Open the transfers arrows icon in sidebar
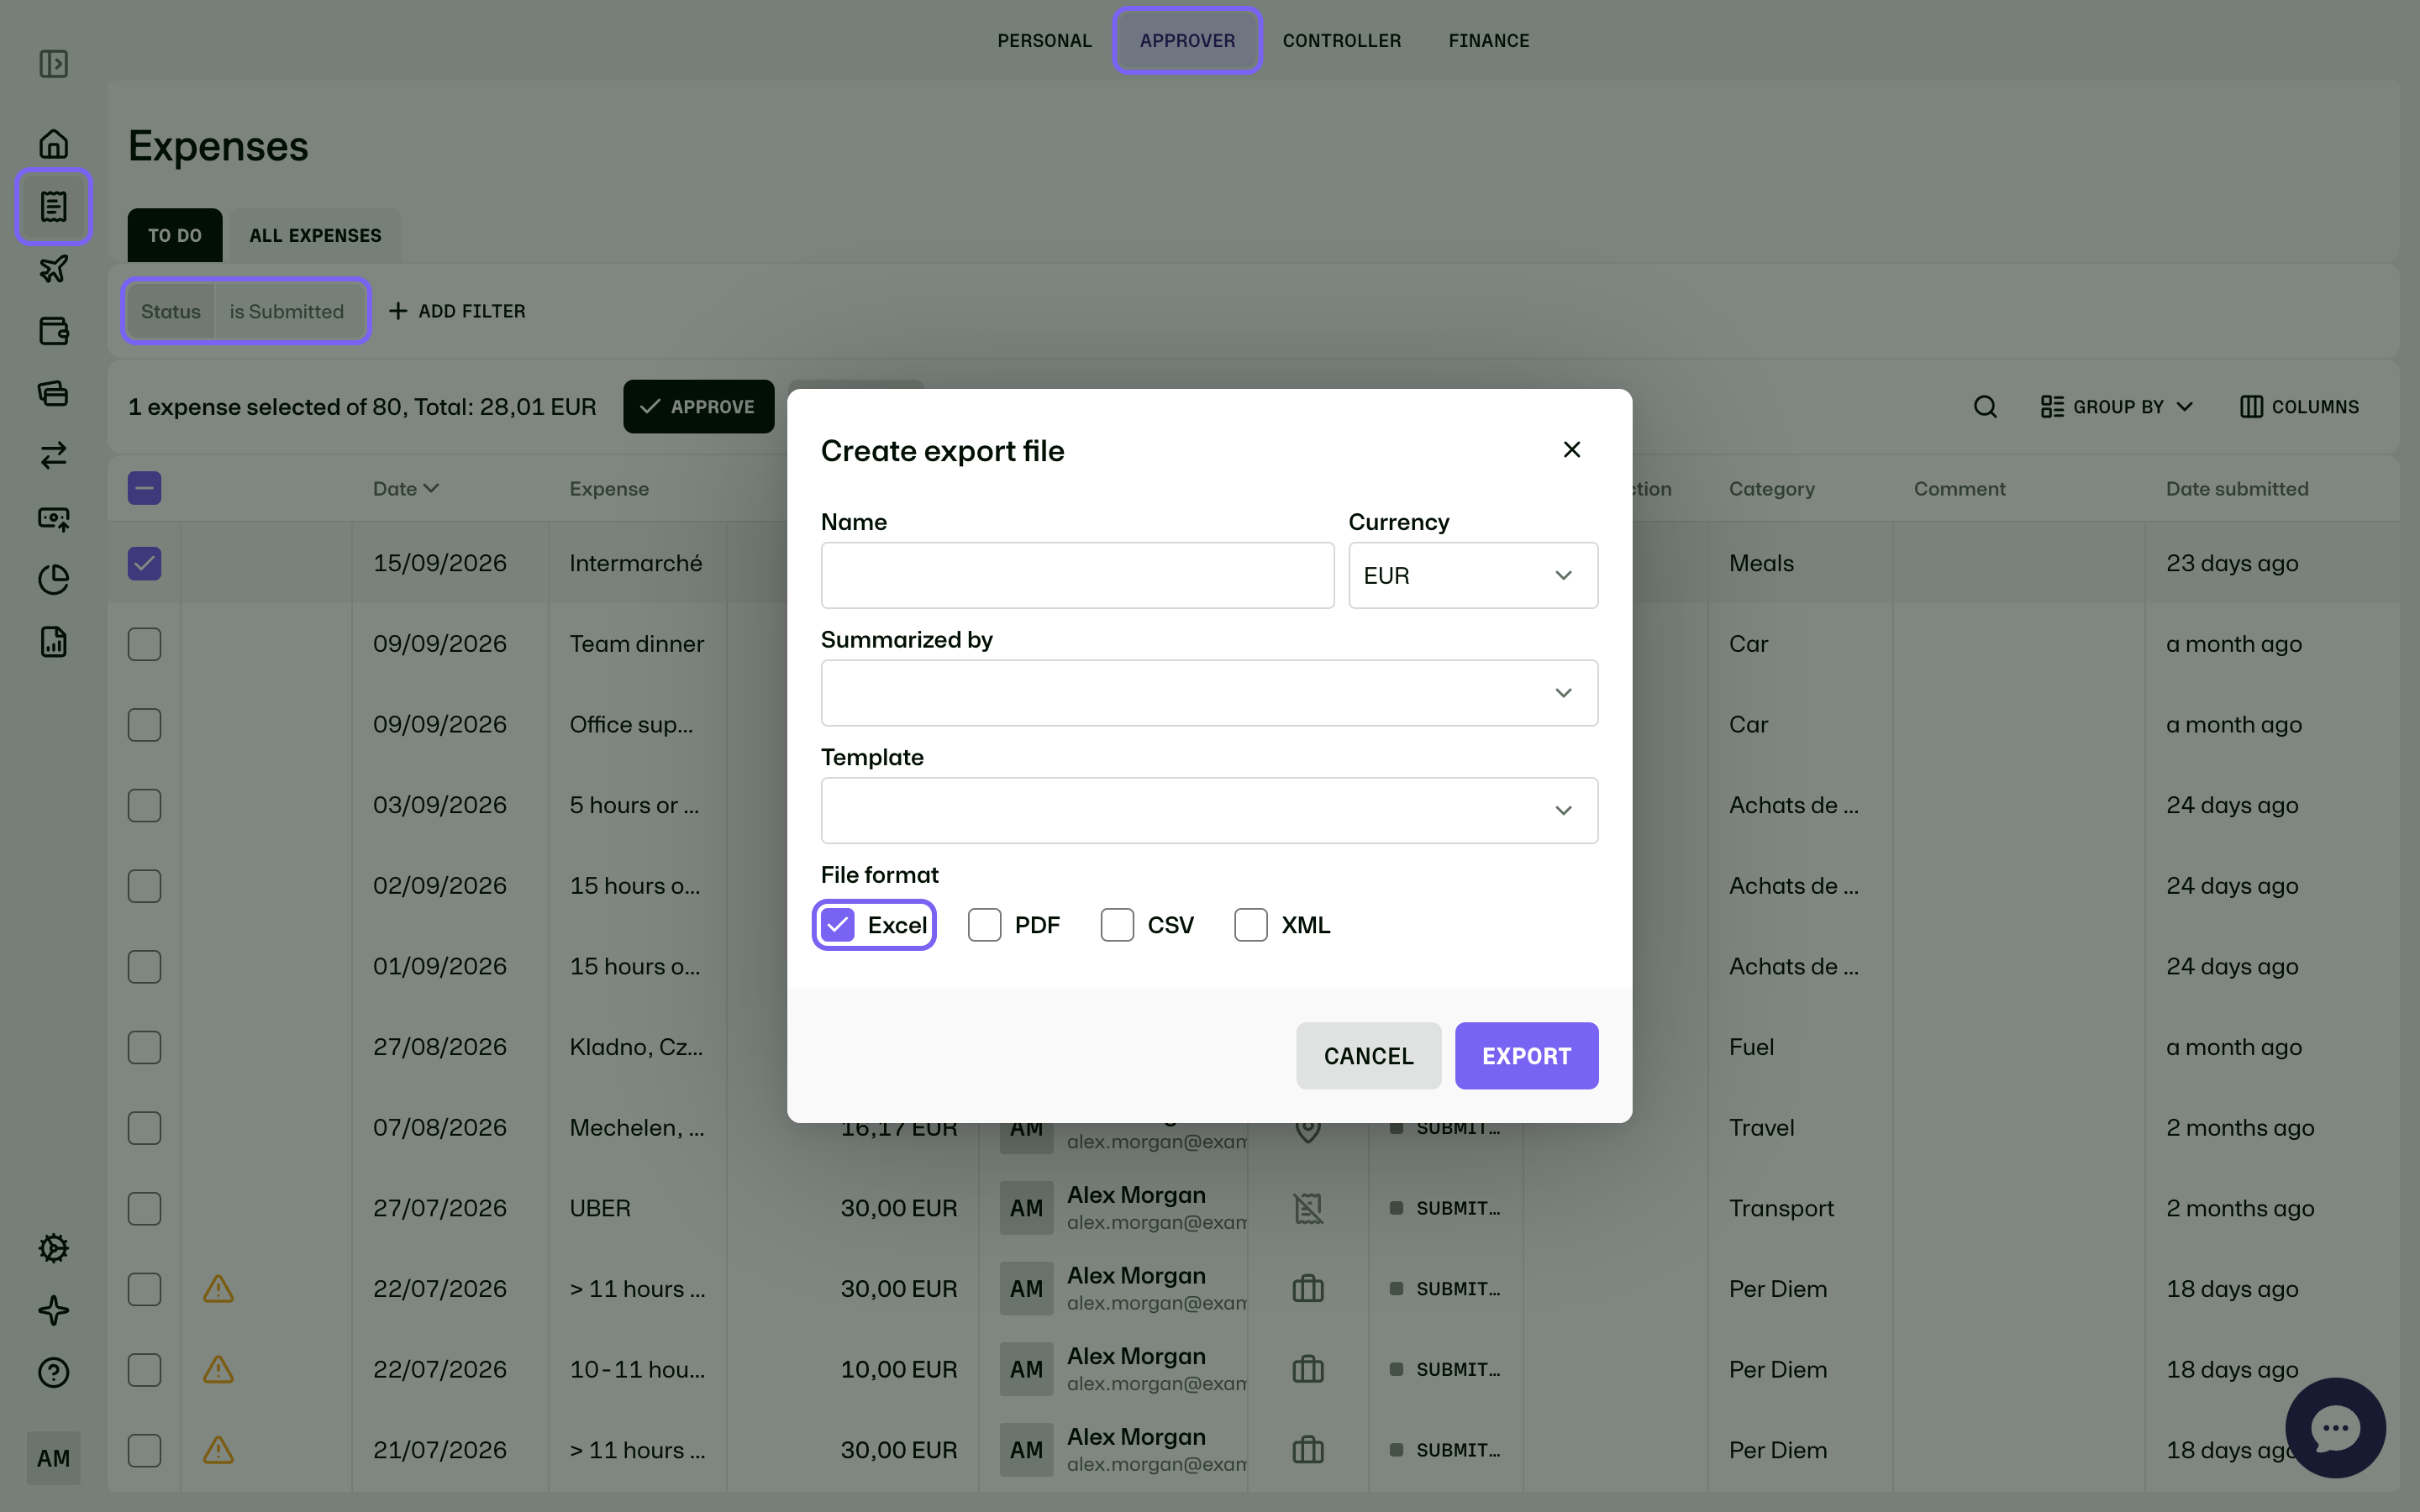 pos(54,455)
